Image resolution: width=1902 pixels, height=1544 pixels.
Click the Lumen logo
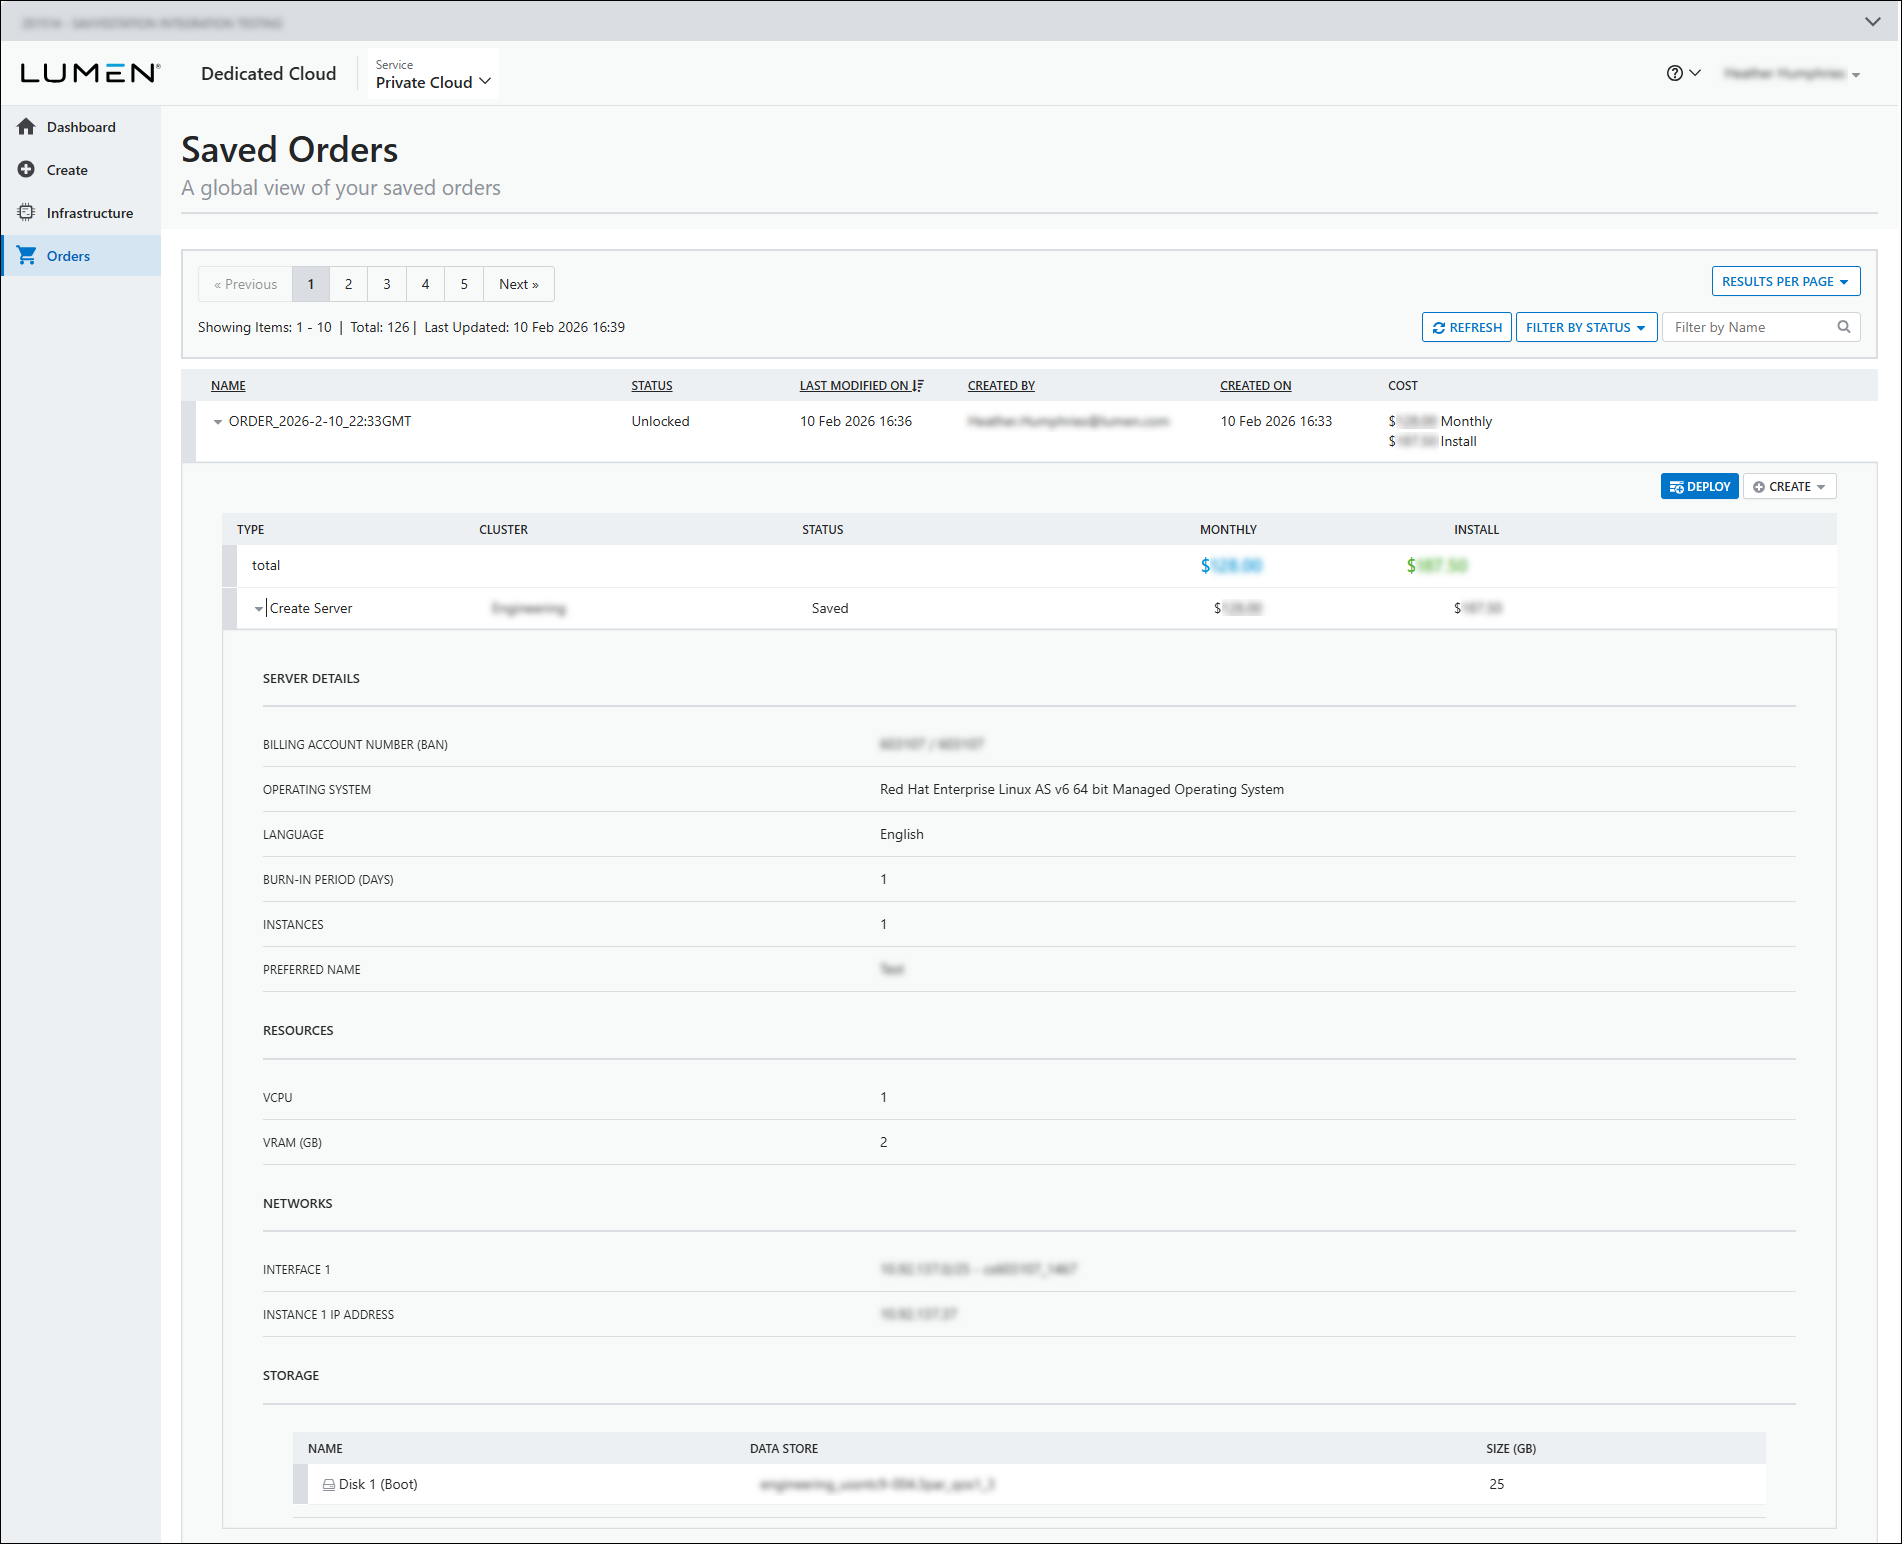90,73
